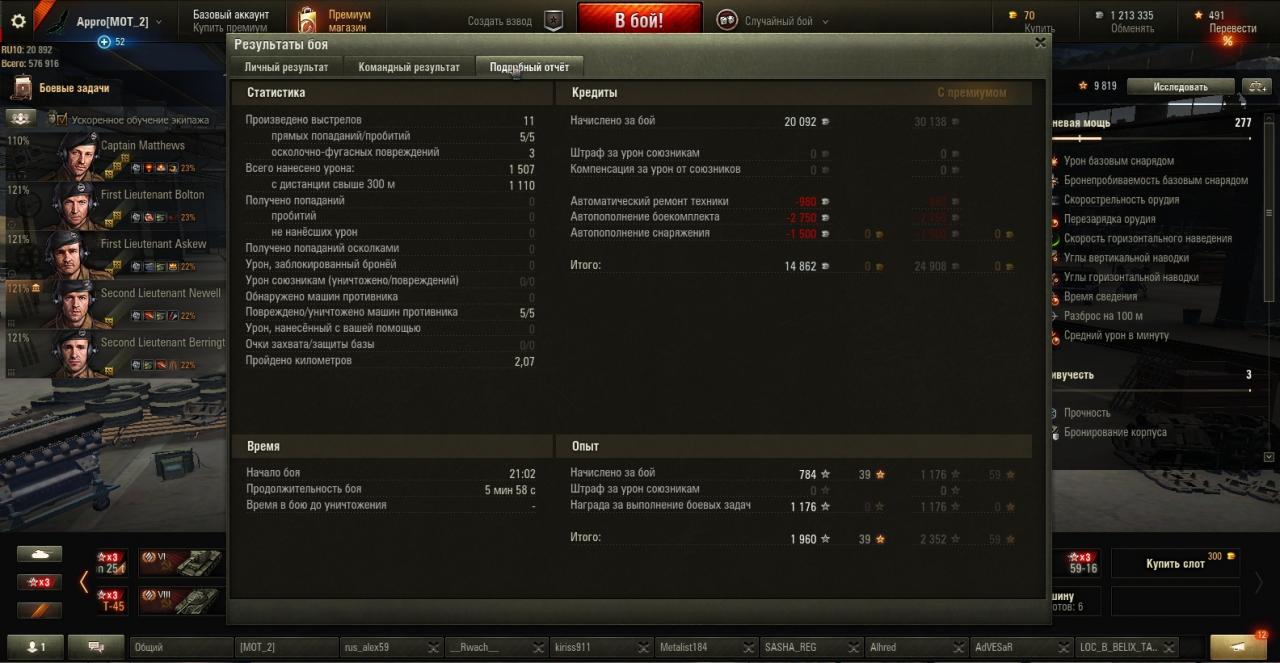
Task: Toggle the elite vehicles filter stripe
Action: click(39, 610)
